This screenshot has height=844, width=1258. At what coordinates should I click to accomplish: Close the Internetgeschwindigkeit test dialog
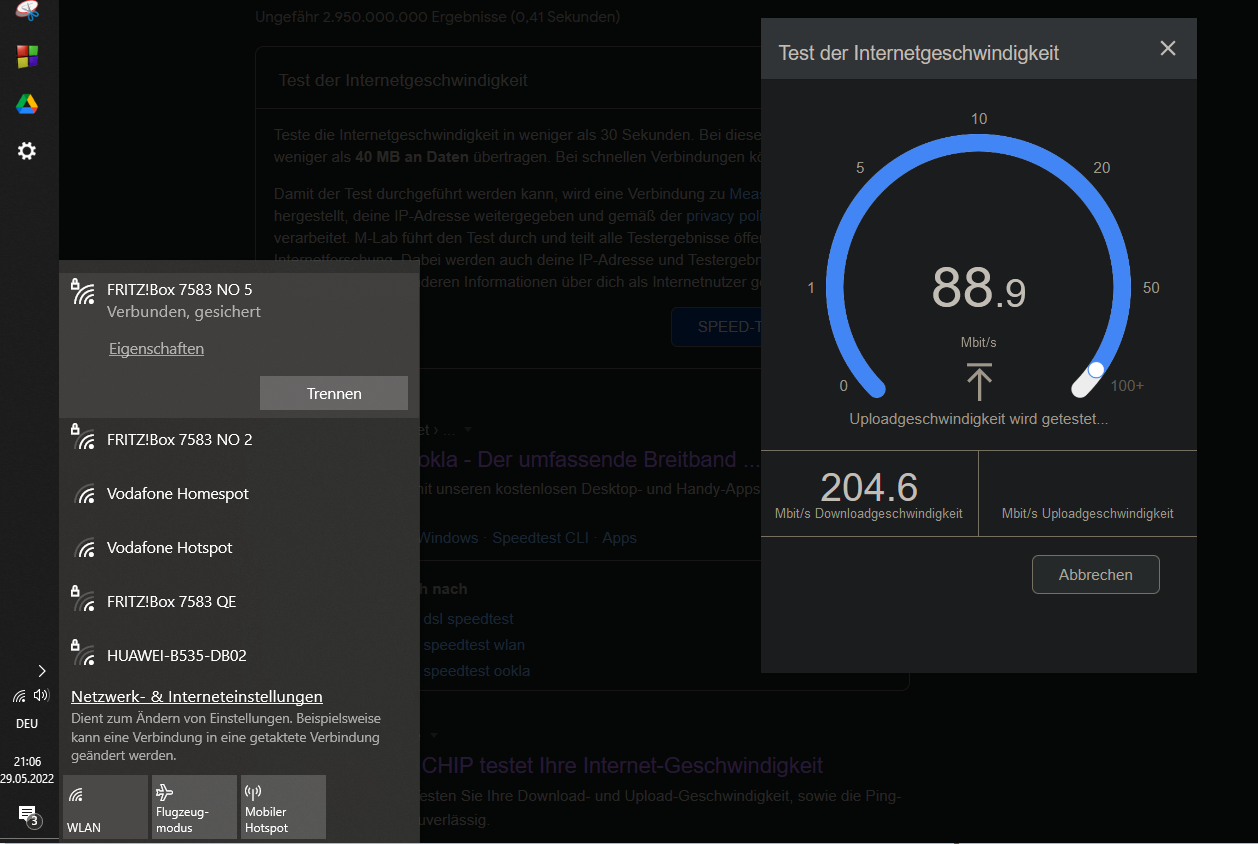[x=1167, y=48]
